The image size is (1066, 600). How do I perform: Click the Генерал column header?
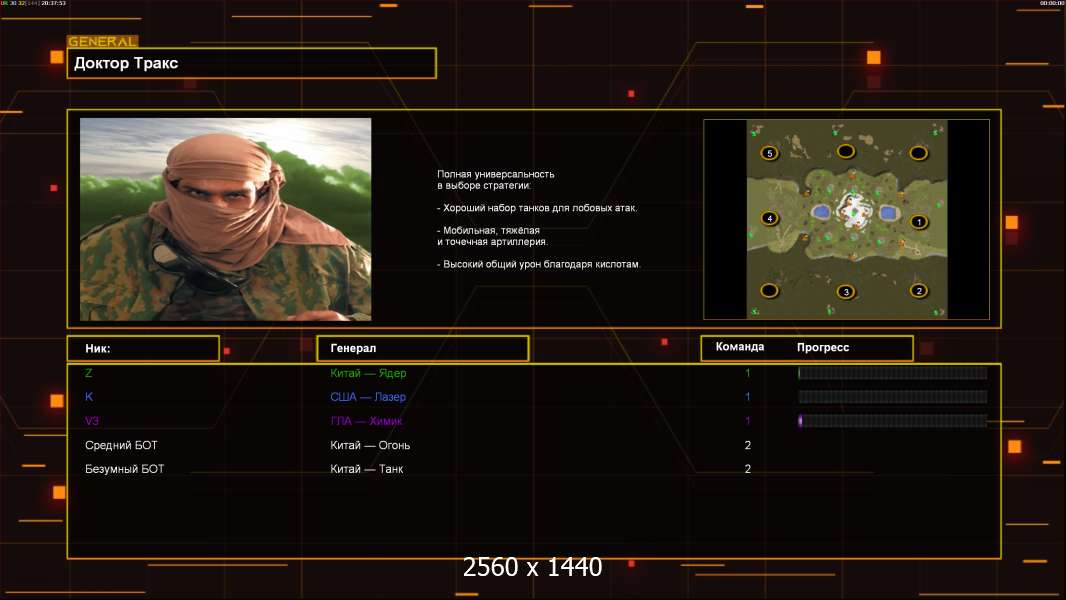click(x=422, y=348)
